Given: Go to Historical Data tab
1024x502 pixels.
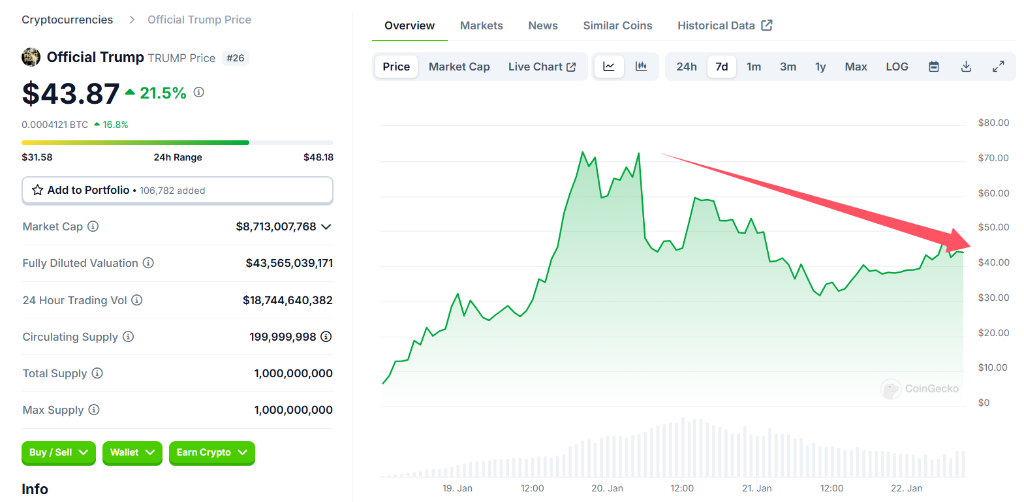Looking at the screenshot, I should [x=724, y=25].
